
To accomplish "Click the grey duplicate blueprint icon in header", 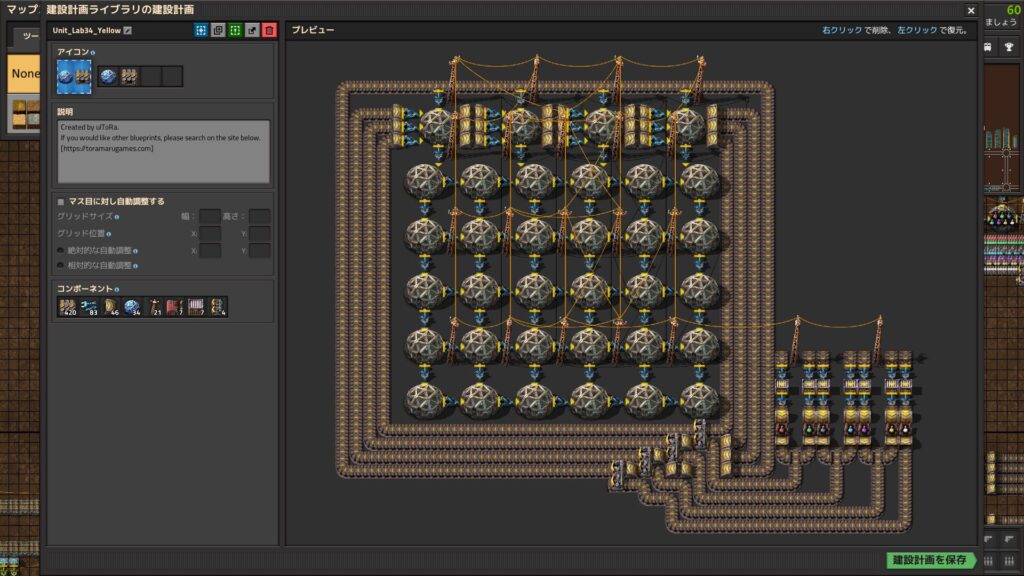I will click(218, 30).
